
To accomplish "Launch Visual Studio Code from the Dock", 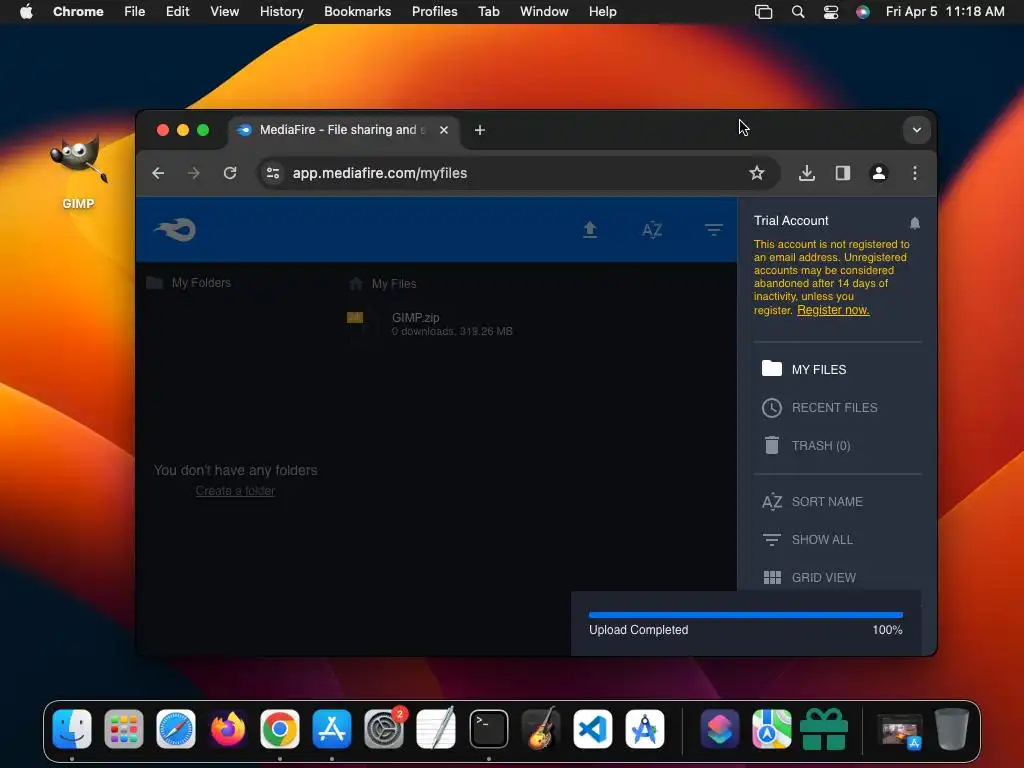I will coord(592,729).
